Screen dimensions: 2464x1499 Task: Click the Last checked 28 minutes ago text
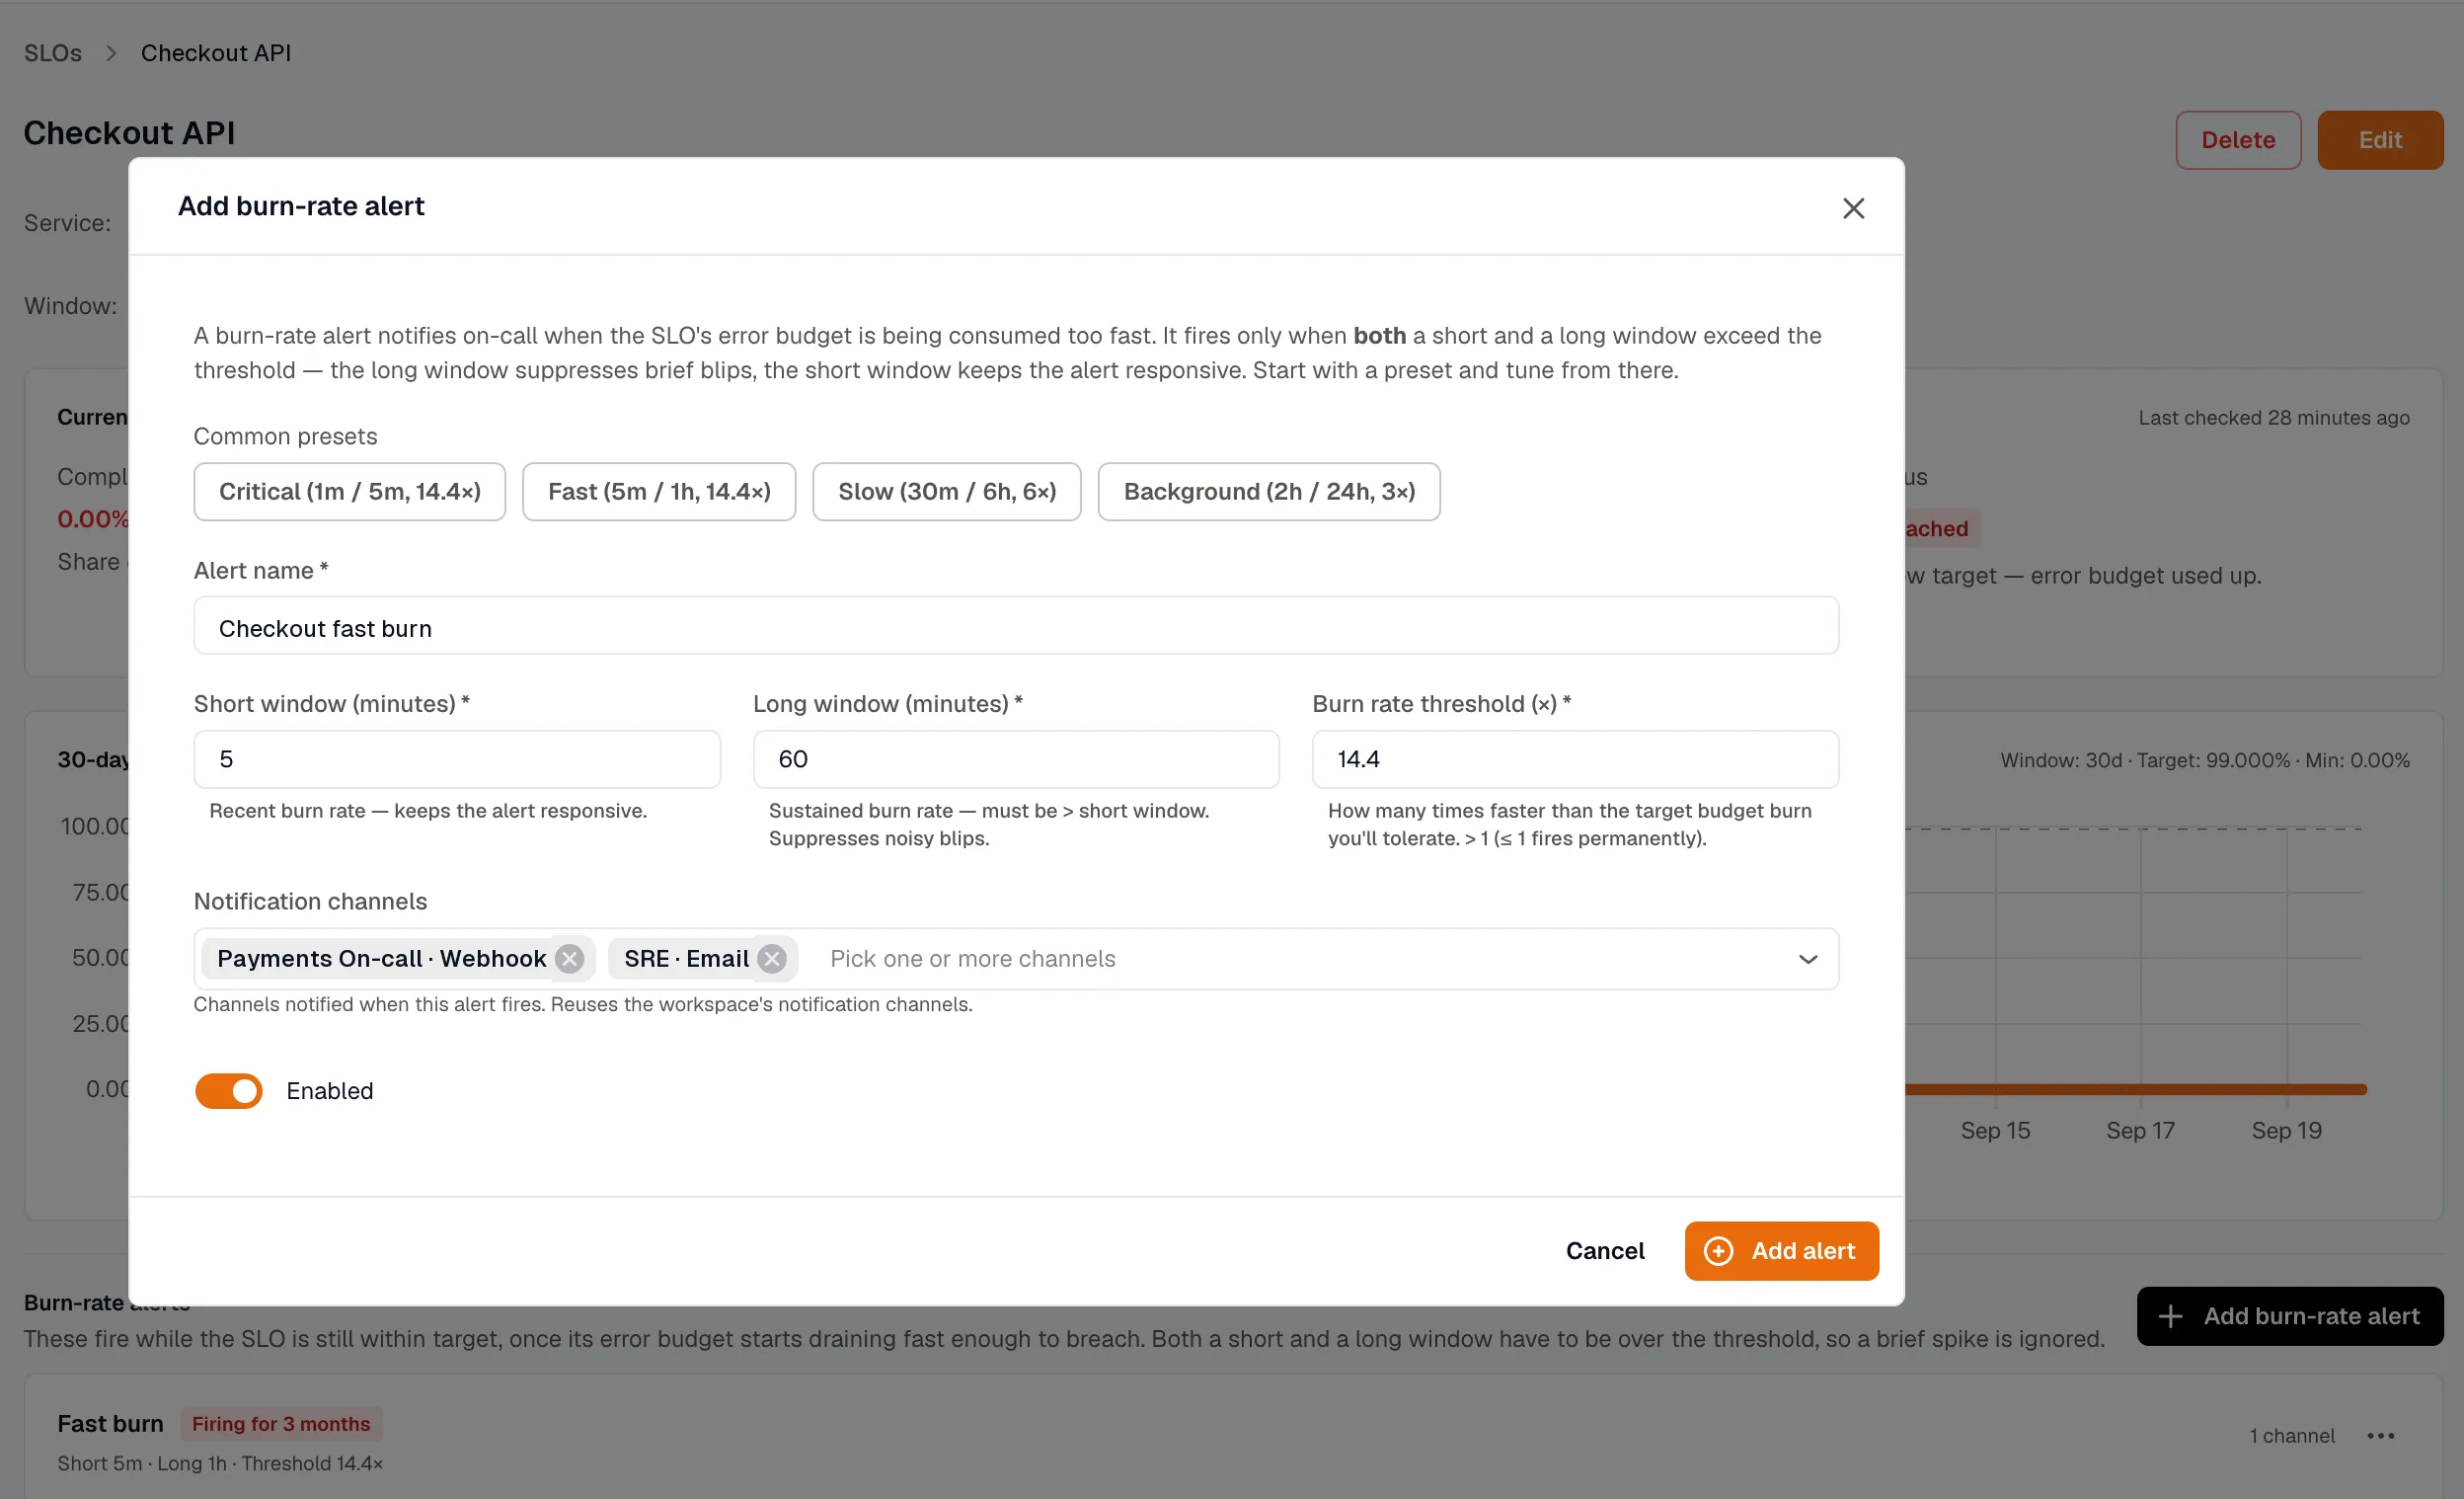(x=2274, y=418)
